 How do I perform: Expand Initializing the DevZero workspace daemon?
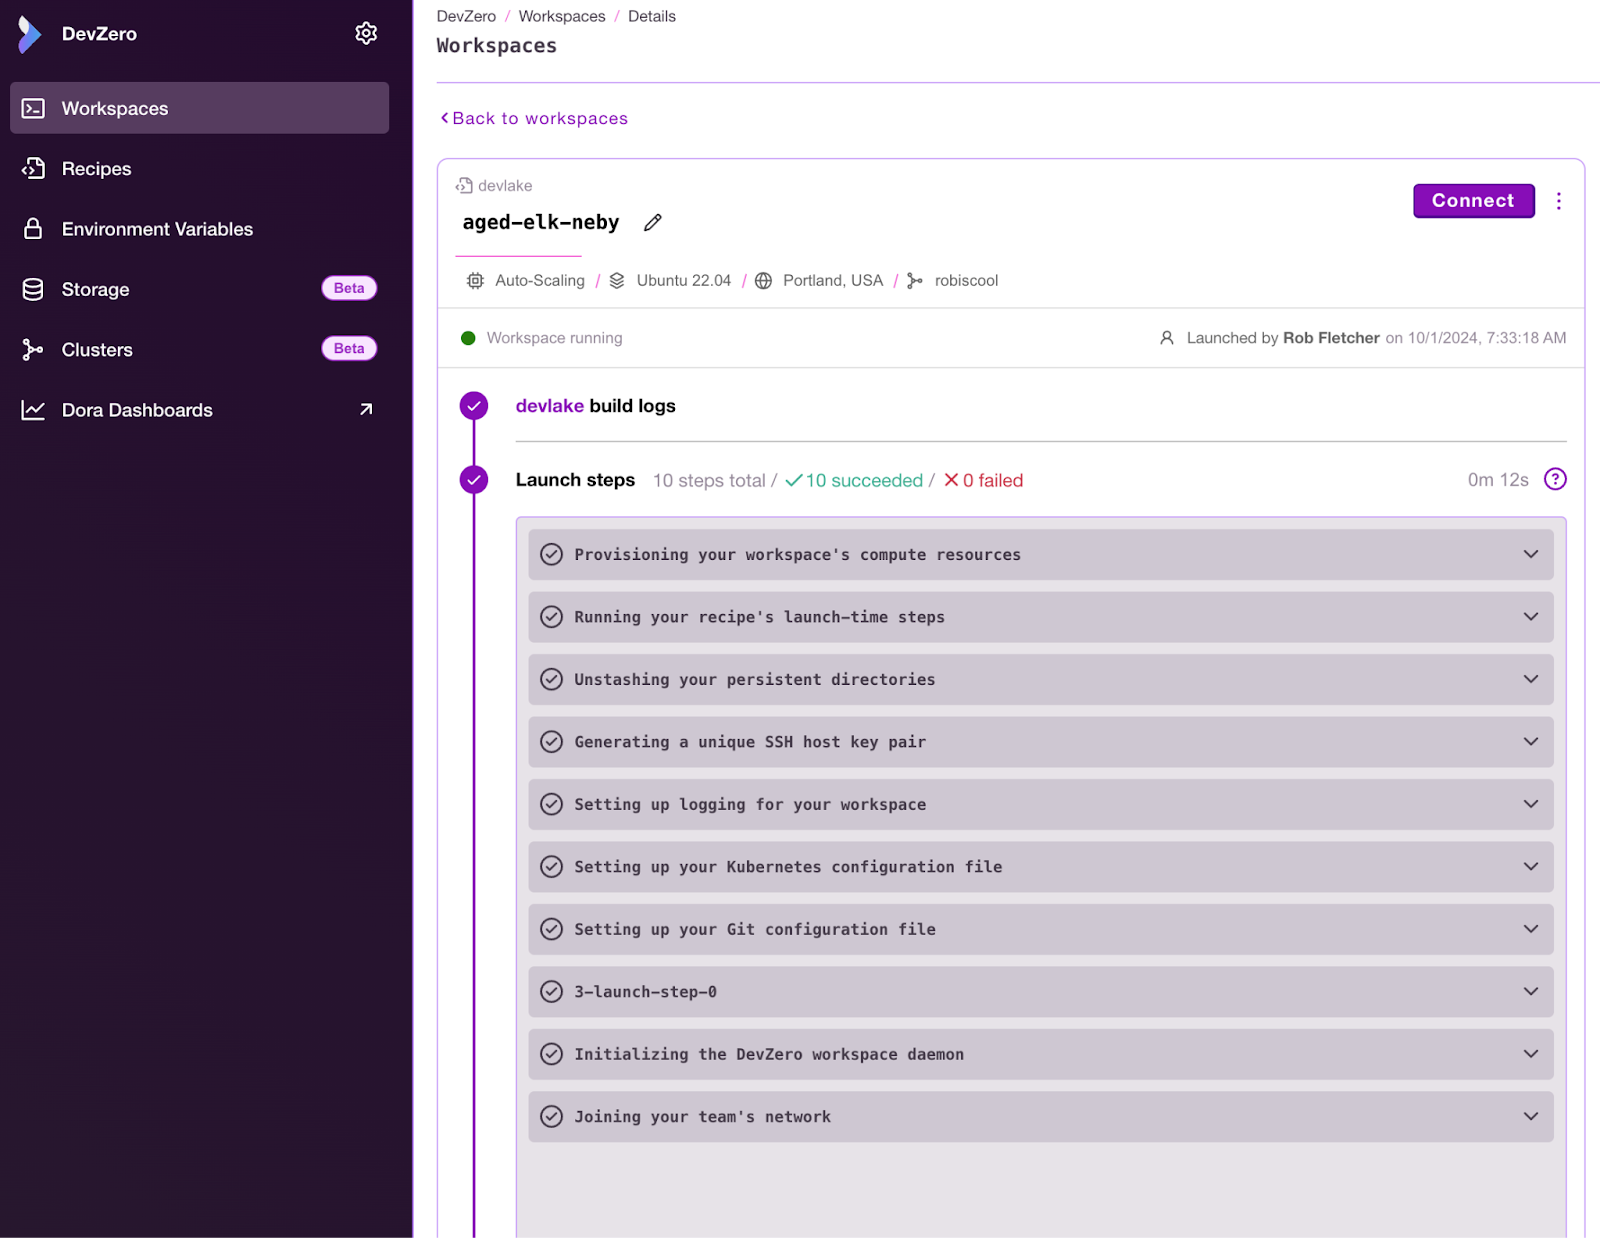[x=1530, y=1054]
